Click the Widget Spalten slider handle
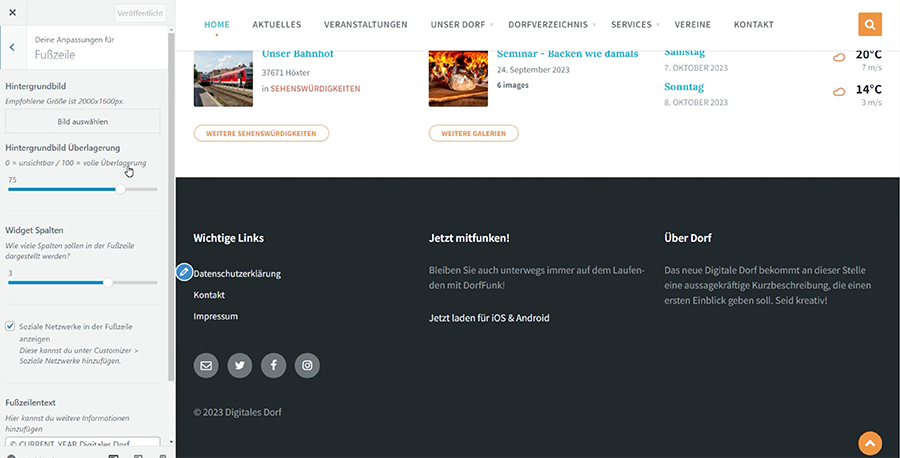900x458 pixels. pos(108,282)
